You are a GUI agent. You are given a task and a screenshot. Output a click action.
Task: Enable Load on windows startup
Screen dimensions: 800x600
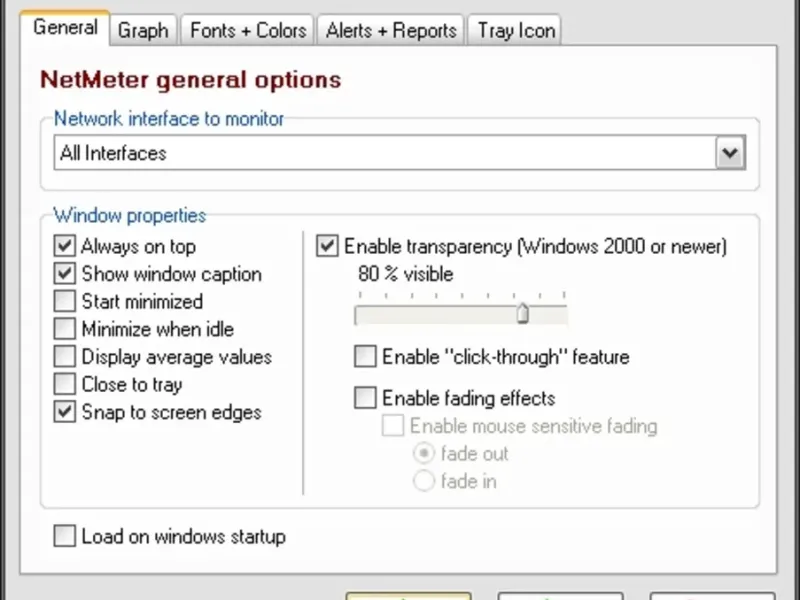pos(65,537)
